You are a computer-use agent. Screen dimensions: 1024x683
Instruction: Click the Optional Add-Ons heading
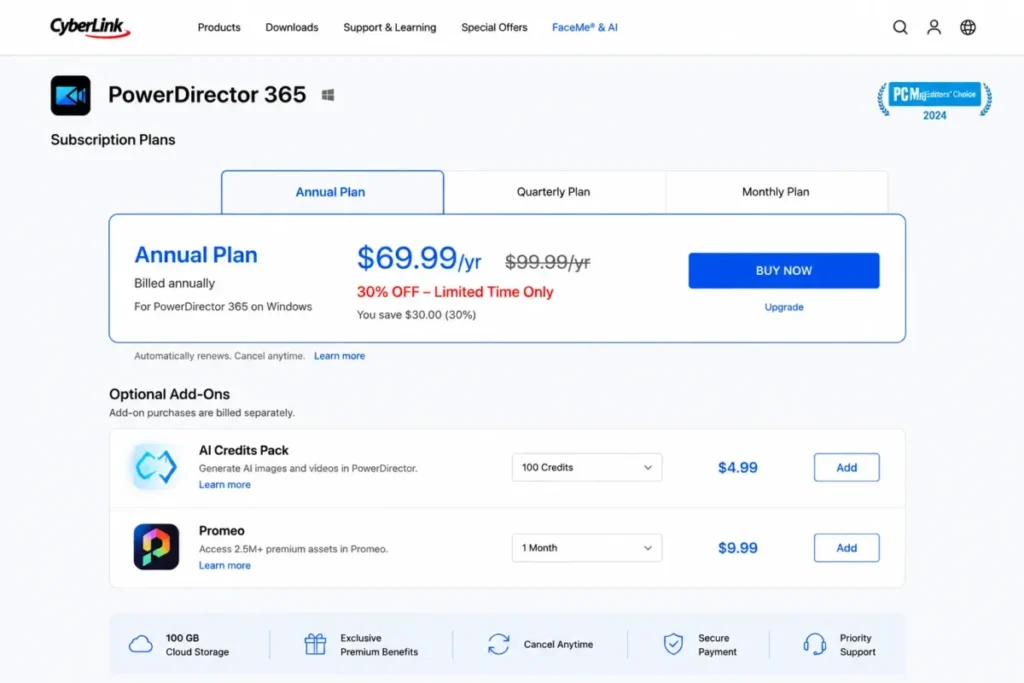click(169, 394)
